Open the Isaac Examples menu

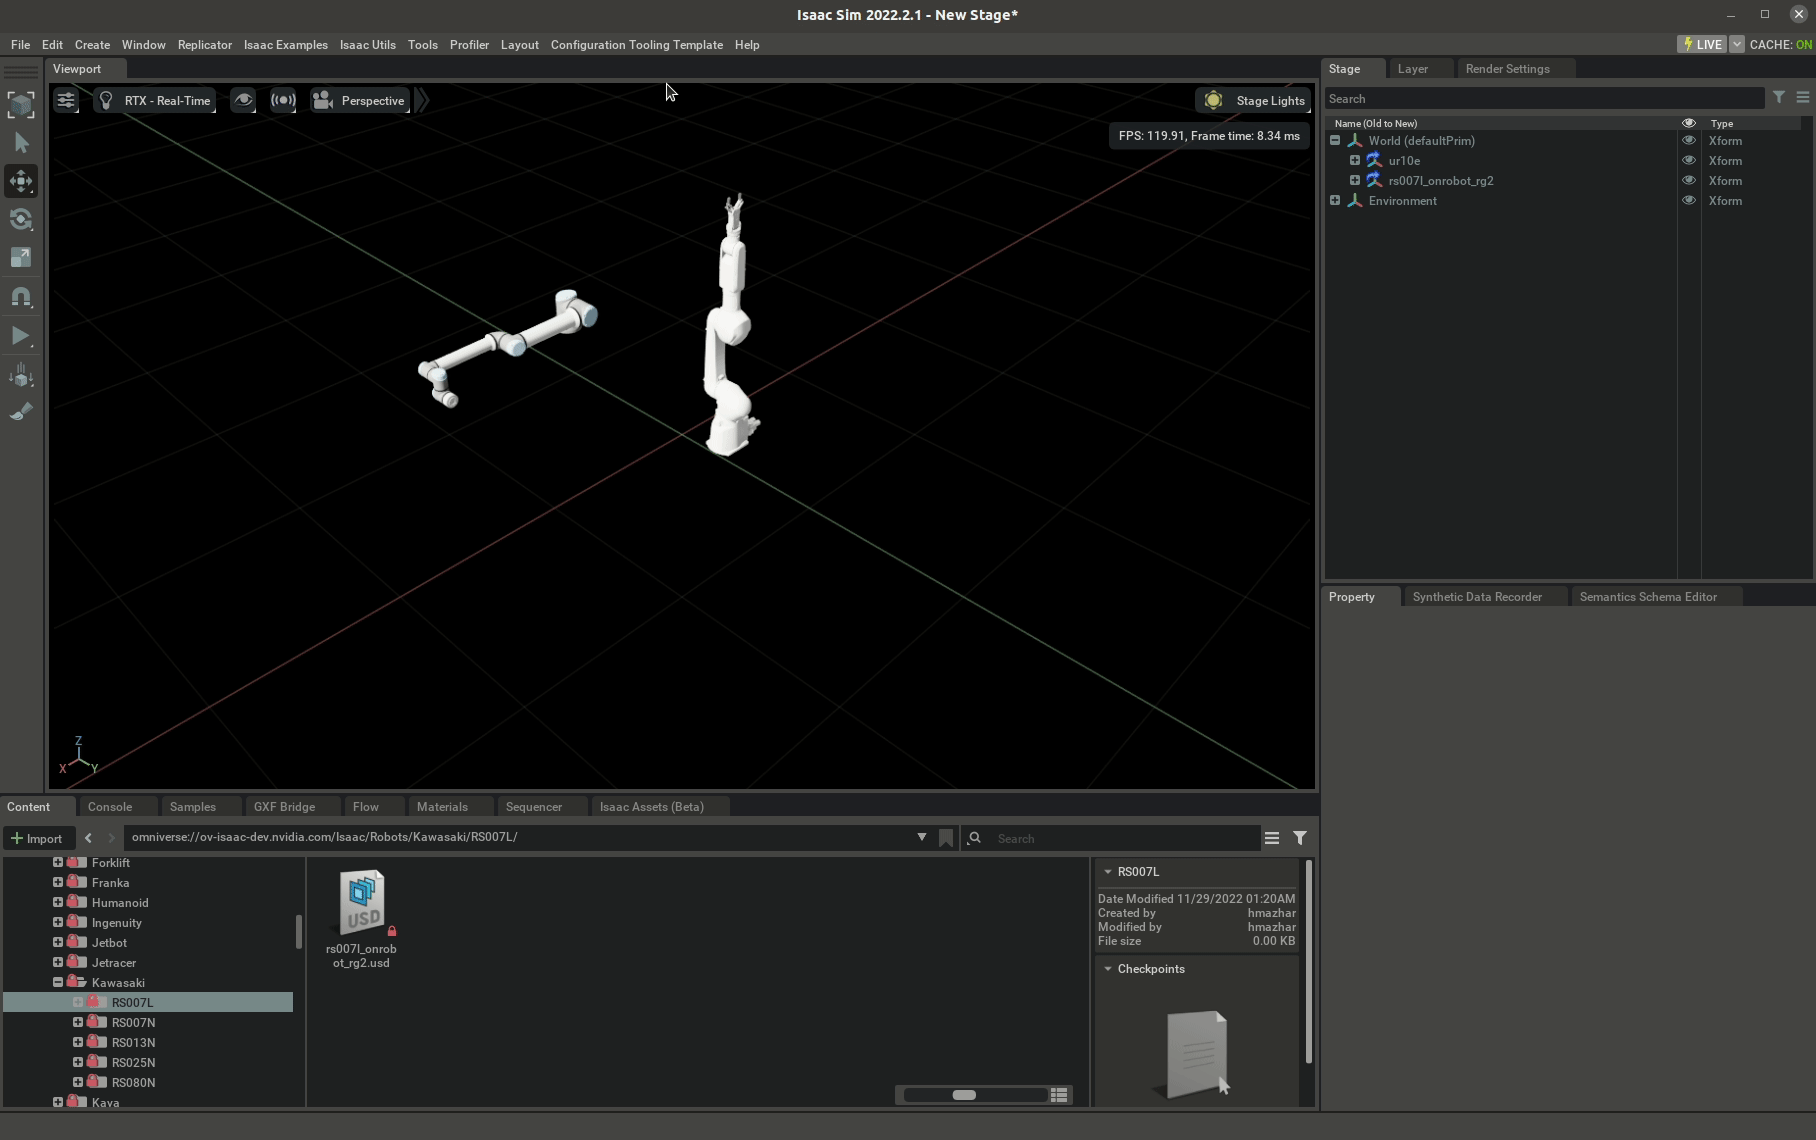coord(286,45)
